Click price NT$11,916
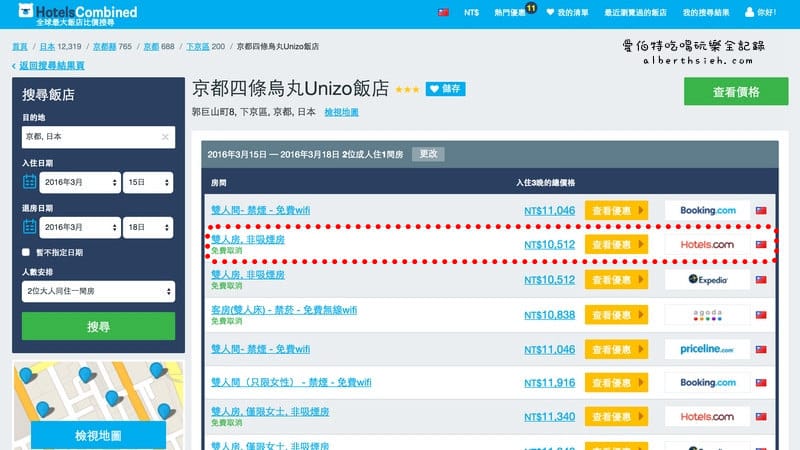This screenshot has width=800, height=450. click(549, 383)
